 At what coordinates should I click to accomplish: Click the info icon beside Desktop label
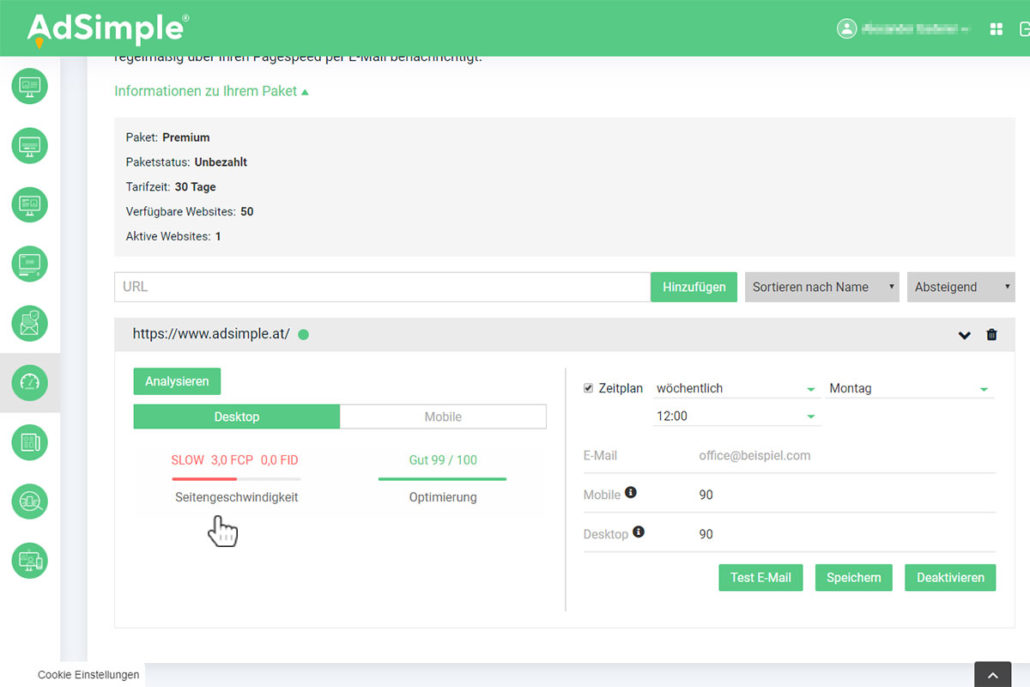(x=639, y=532)
